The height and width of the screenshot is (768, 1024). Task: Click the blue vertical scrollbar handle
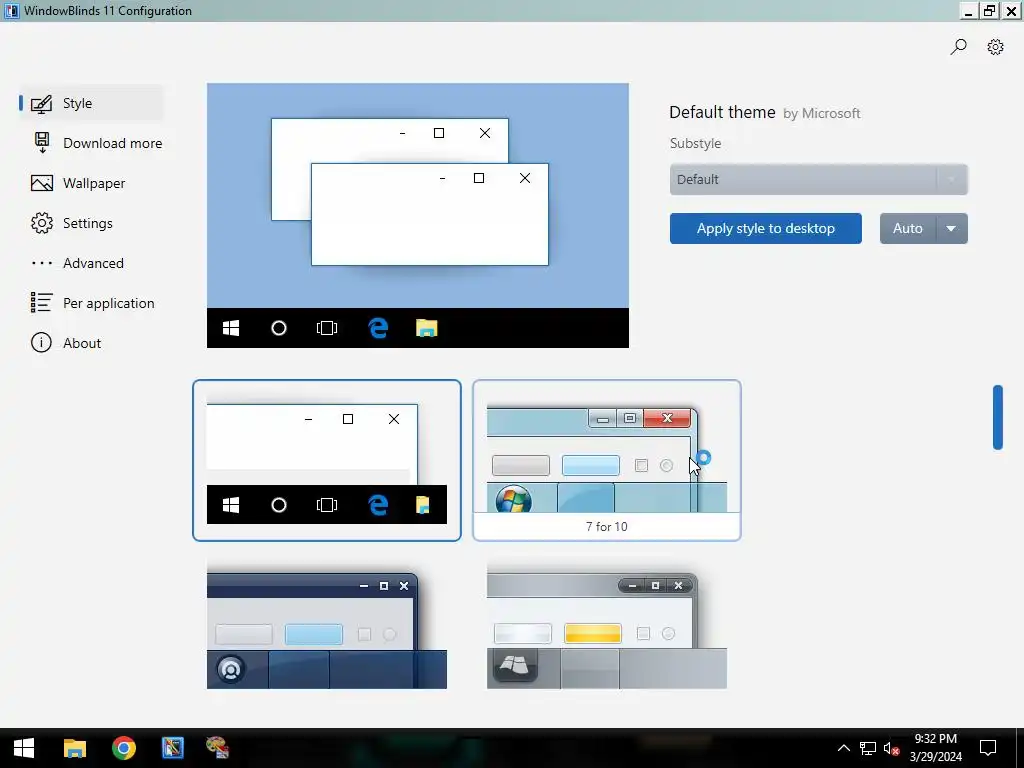coord(997,417)
